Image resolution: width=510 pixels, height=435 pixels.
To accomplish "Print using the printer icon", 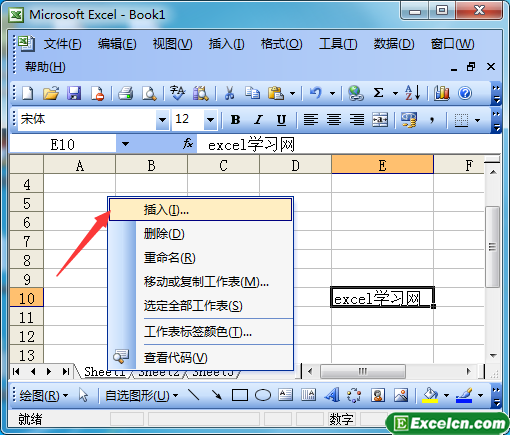I will tap(126, 93).
